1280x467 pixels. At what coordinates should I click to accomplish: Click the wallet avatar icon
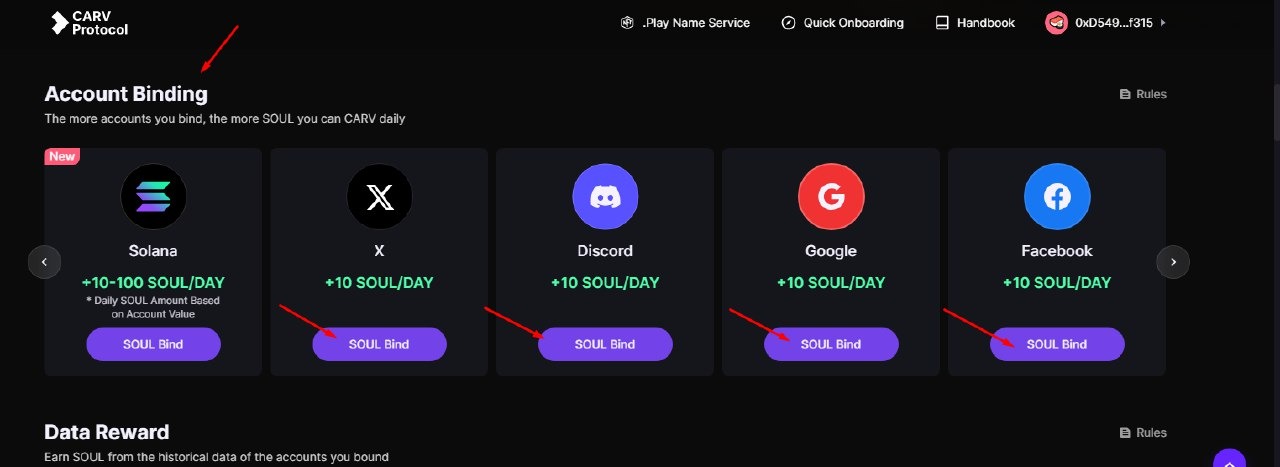(1056, 23)
